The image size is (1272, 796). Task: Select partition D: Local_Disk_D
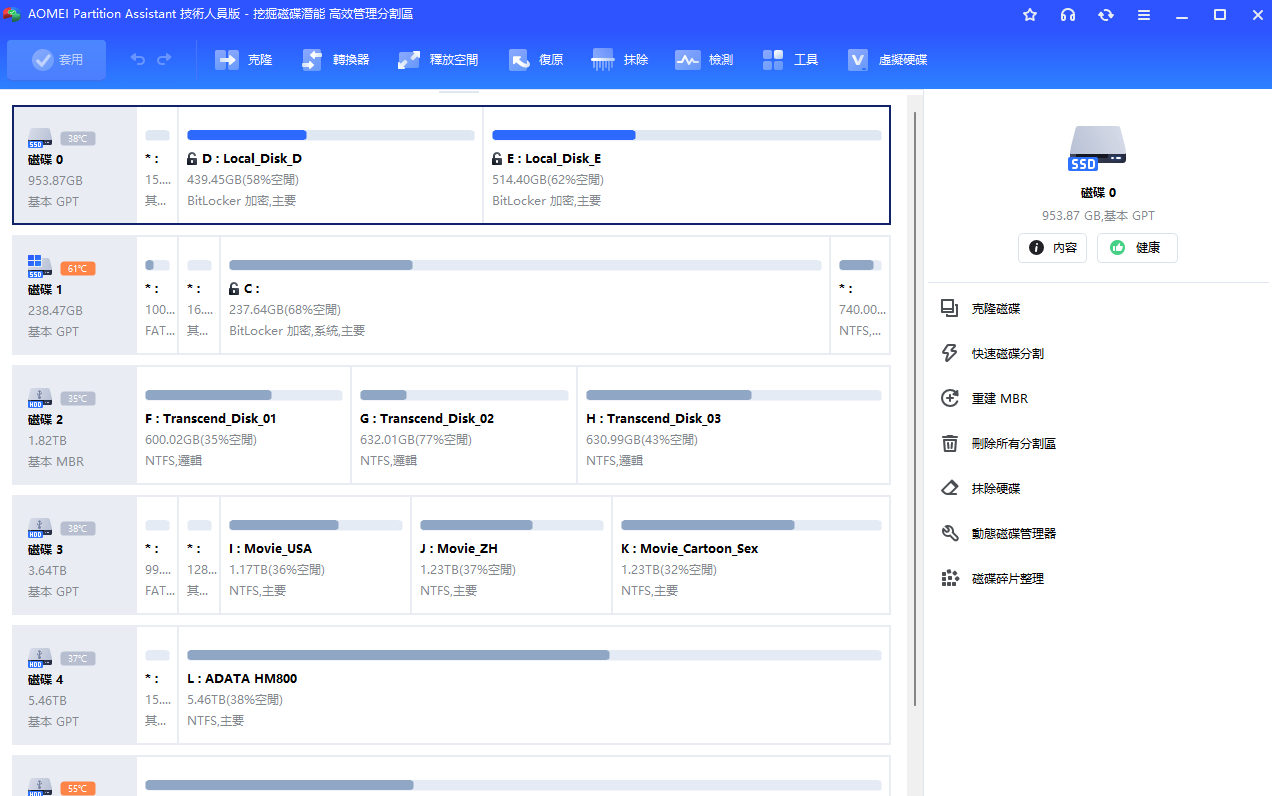(330, 165)
